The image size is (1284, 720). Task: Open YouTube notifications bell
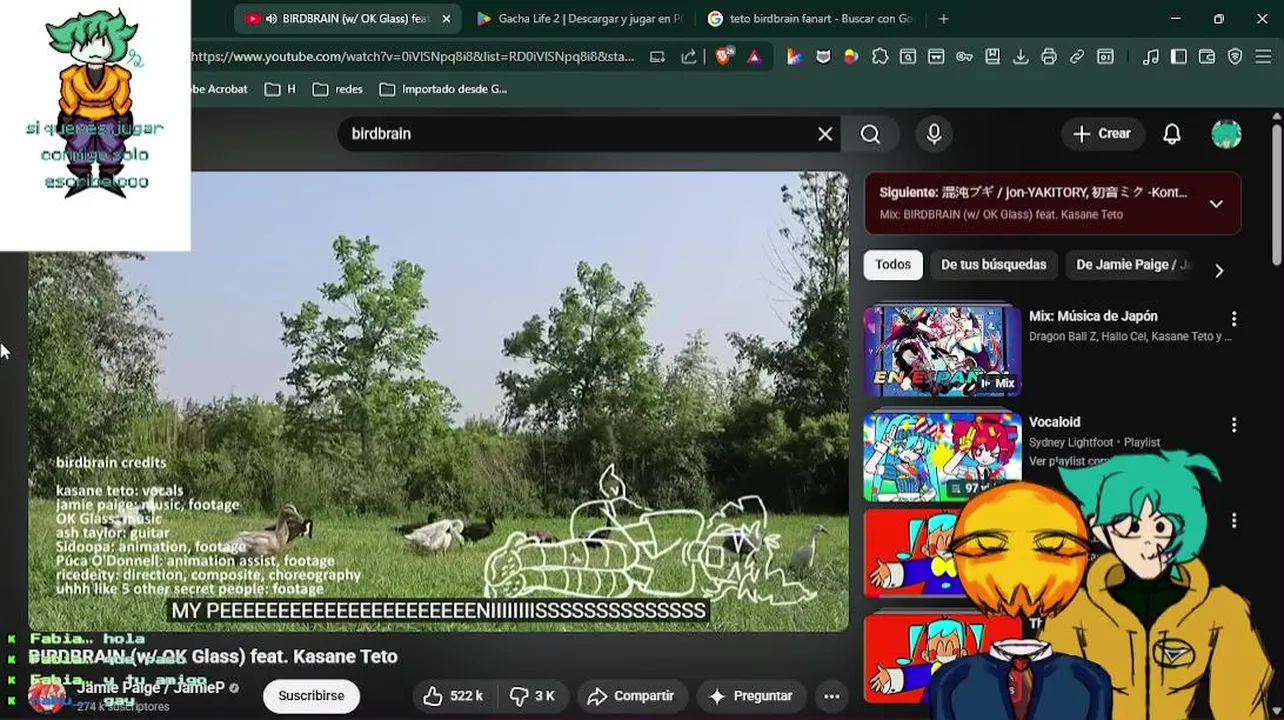click(x=1172, y=134)
